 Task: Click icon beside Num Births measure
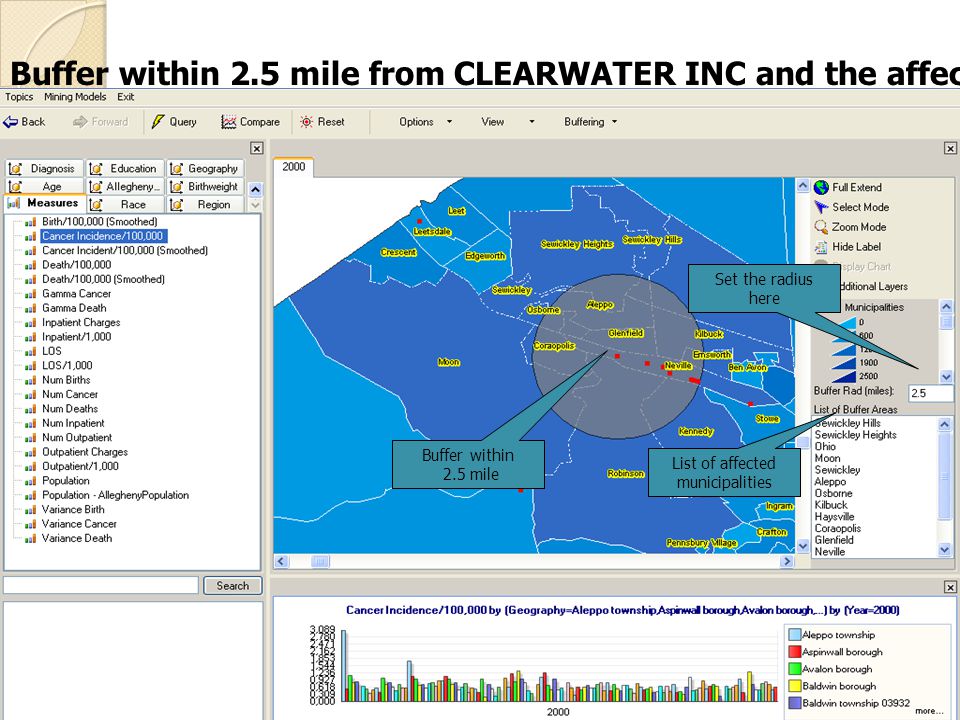[30, 380]
